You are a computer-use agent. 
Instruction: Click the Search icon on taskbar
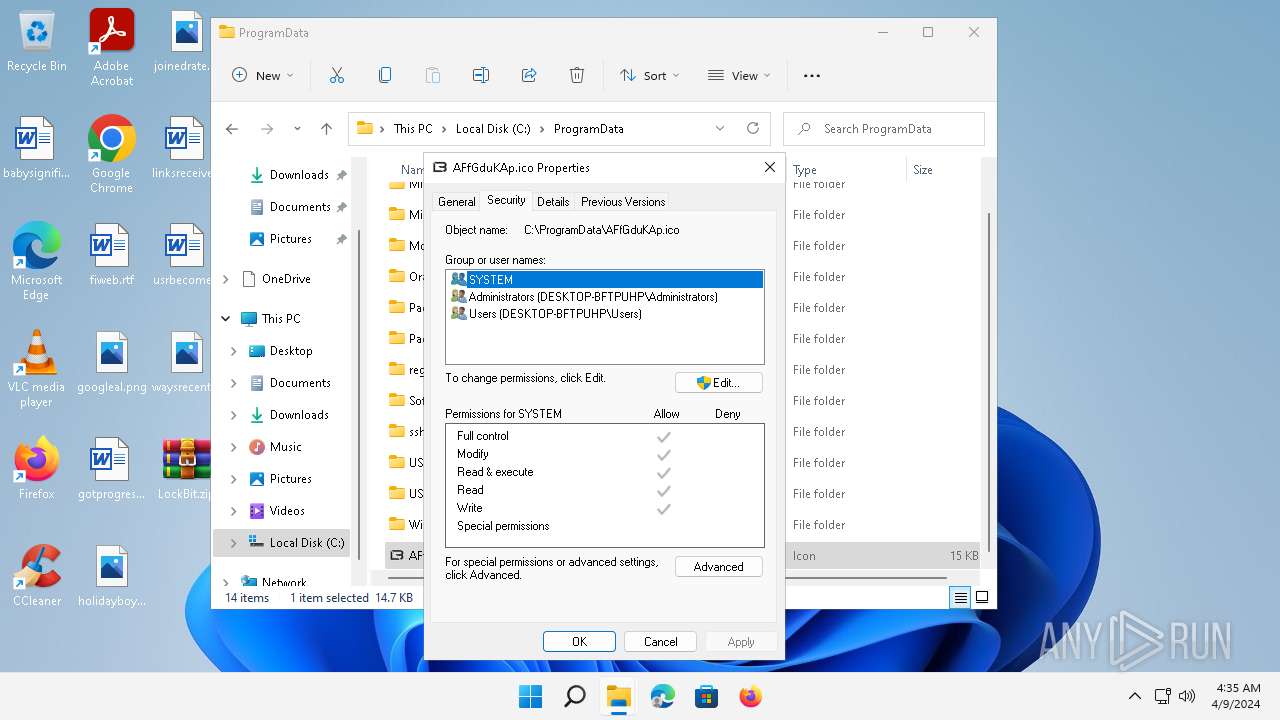pos(574,696)
